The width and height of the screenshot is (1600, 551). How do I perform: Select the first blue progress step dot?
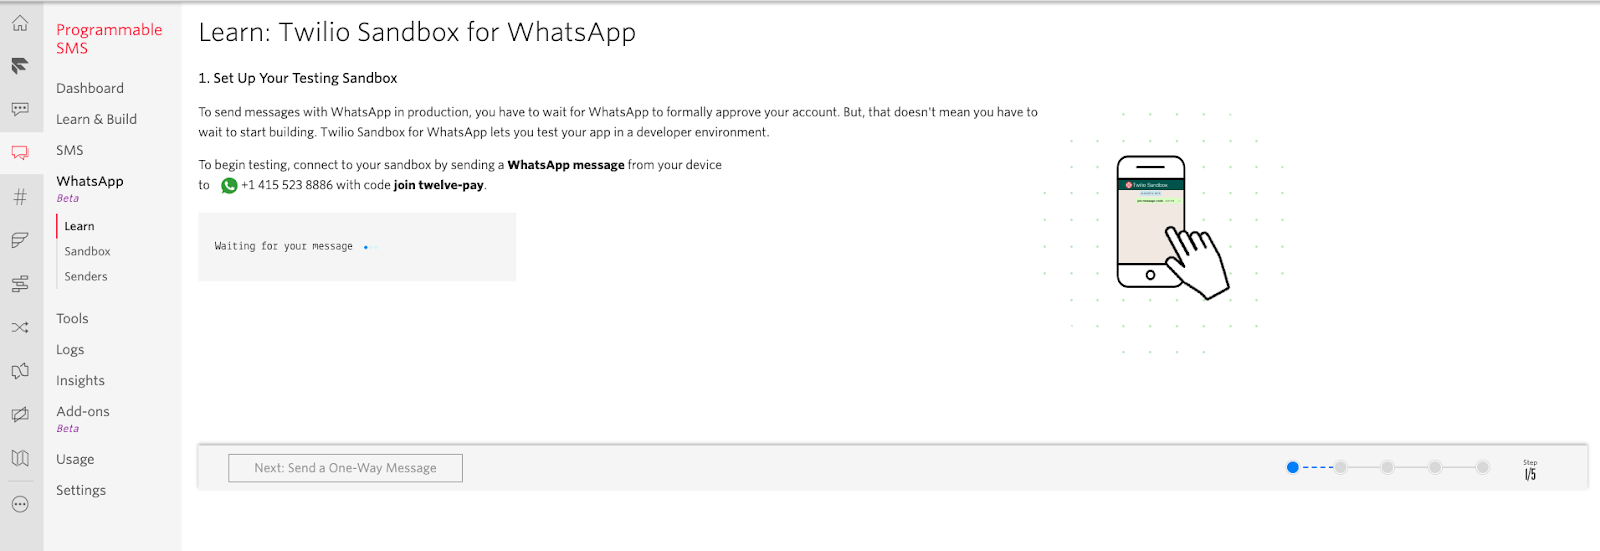(x=1292, y=467)
